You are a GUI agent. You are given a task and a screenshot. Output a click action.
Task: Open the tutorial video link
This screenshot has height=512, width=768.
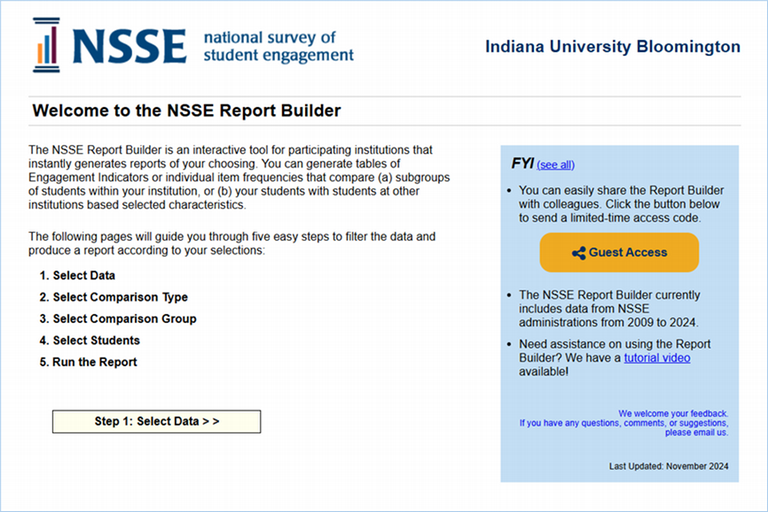click(657, 358)
